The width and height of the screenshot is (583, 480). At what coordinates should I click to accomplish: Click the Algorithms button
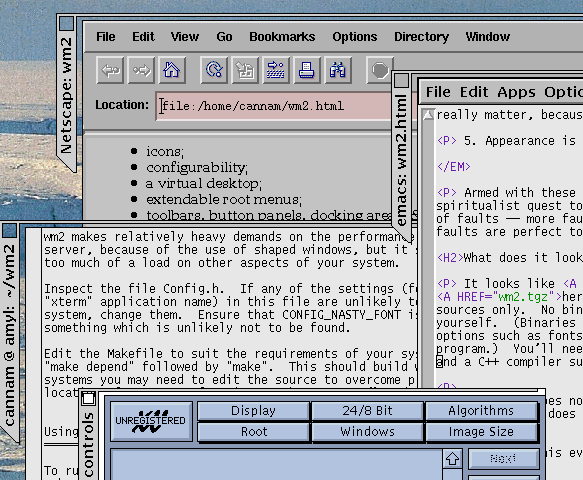coord(481,411)
